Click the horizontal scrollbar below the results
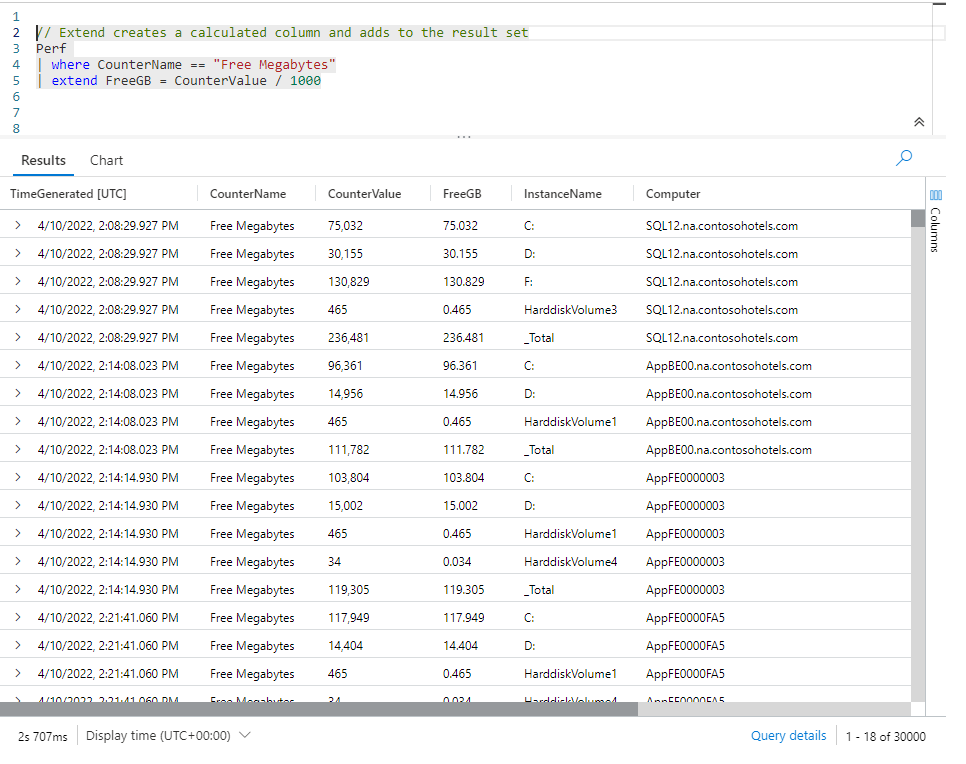The height and width of the screenshot is (764, 966). tap(320, 709)
